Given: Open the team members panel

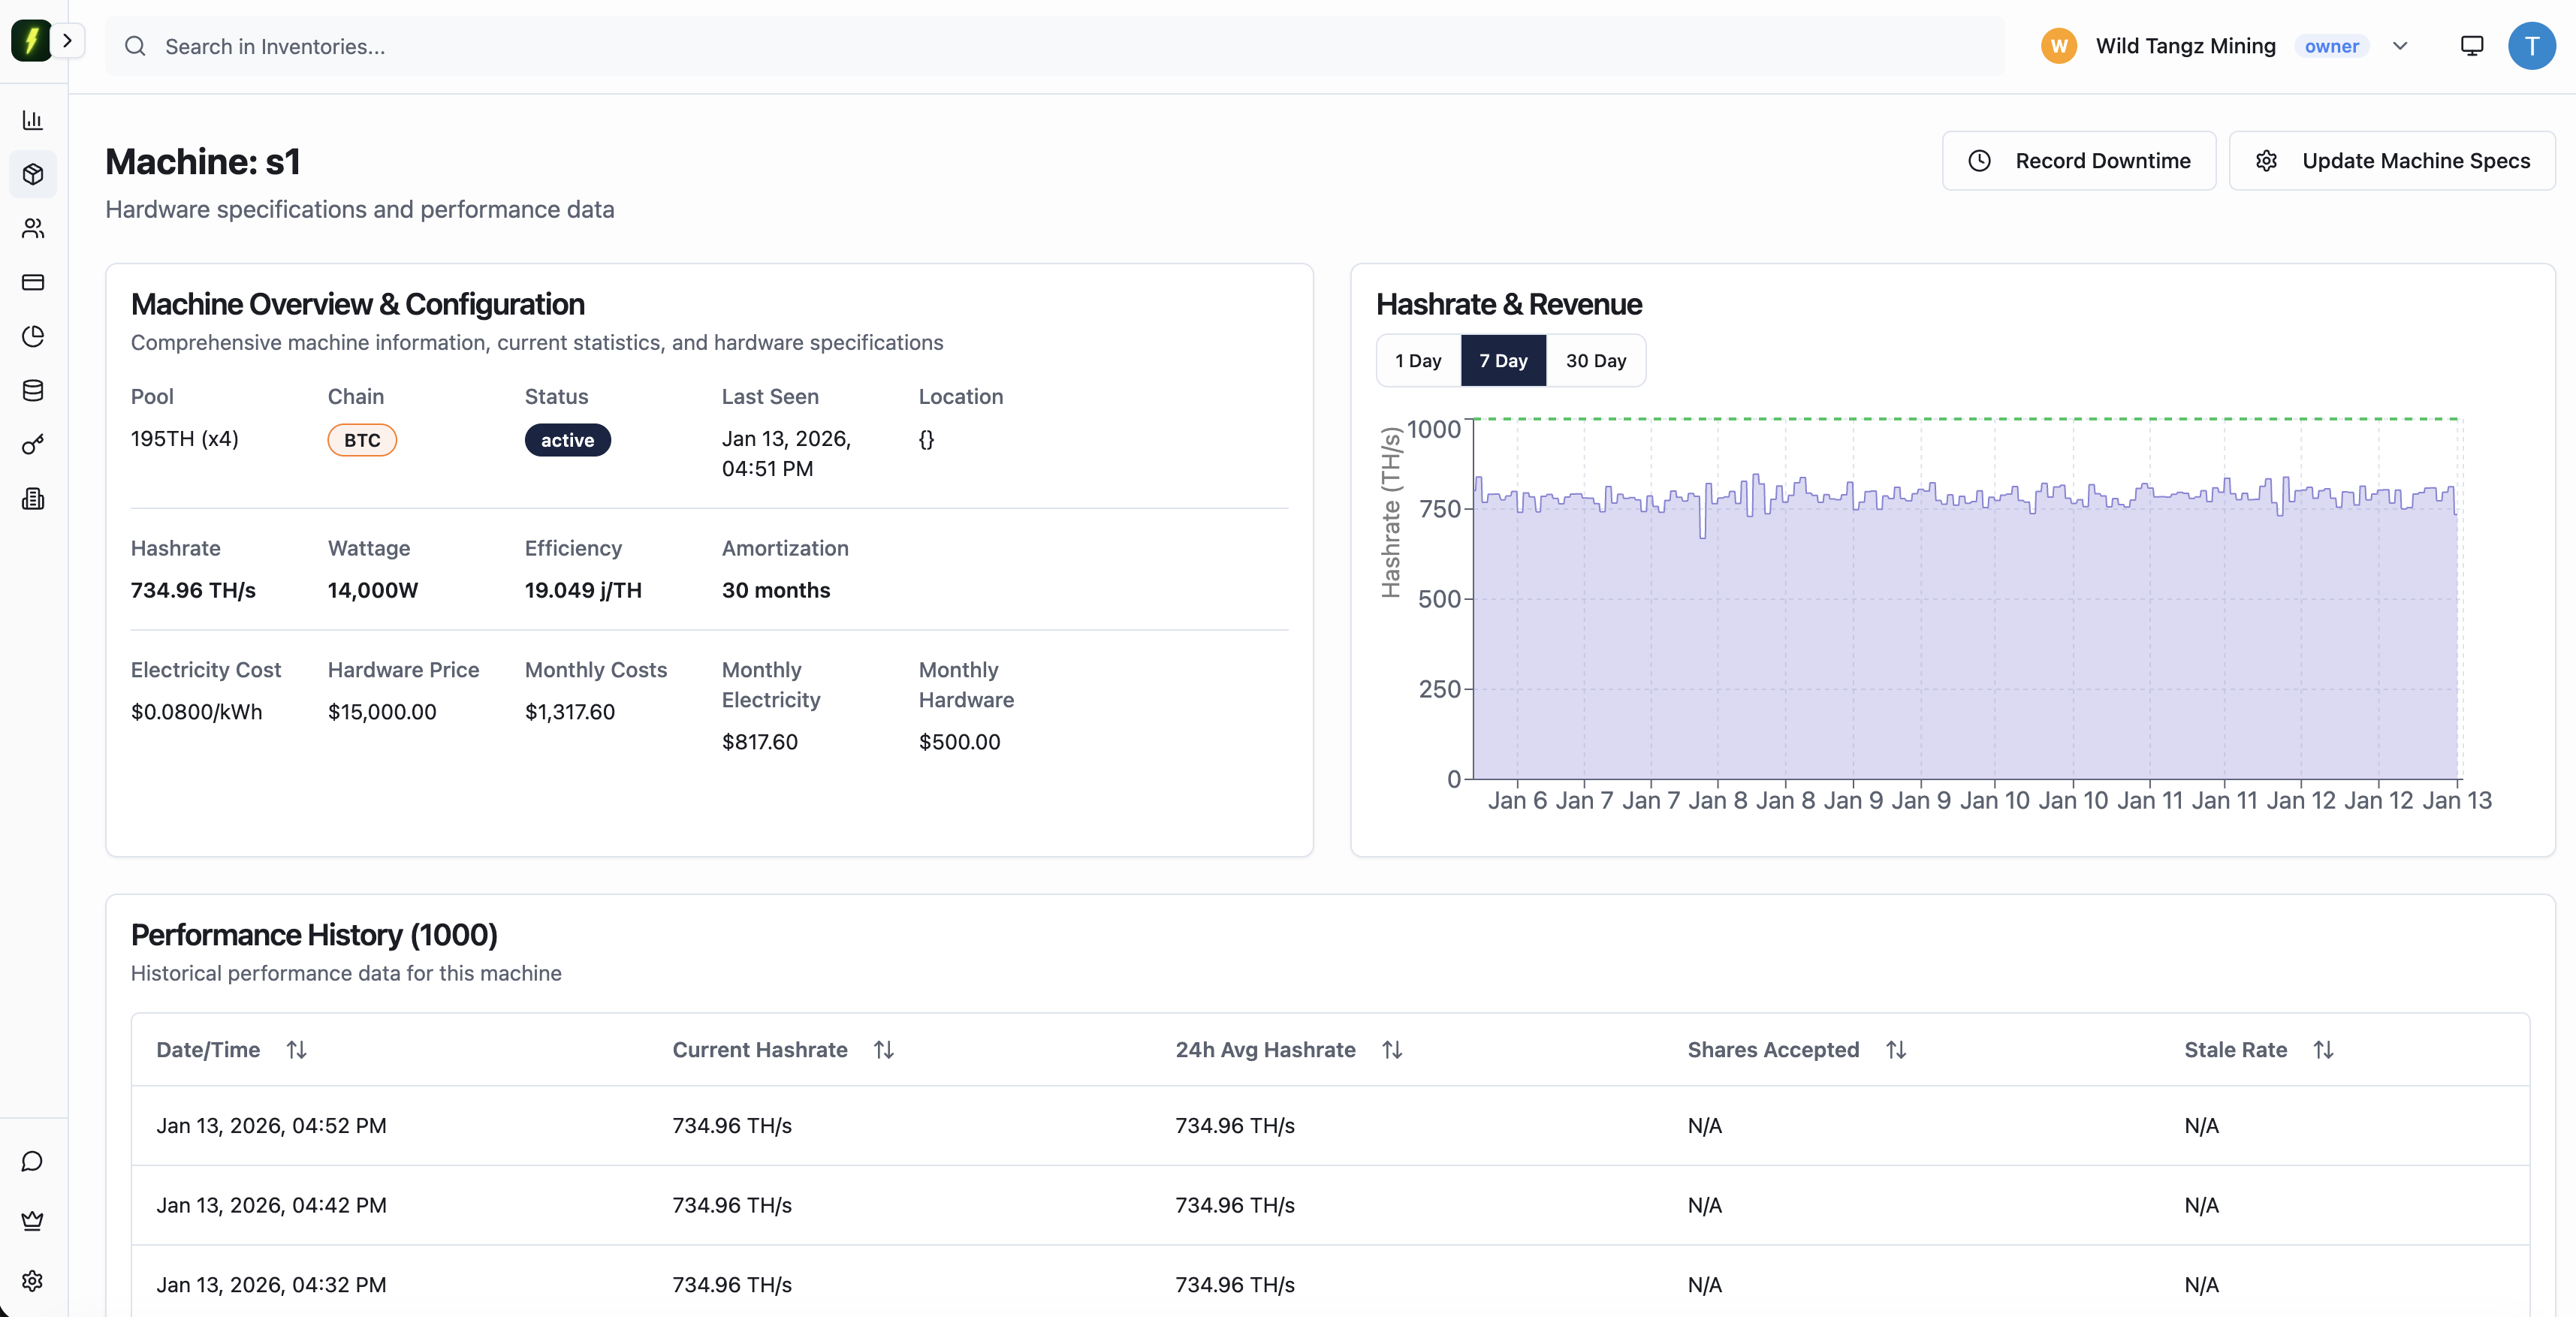Looking at the screenshot, I should click(x=33, y=228).
